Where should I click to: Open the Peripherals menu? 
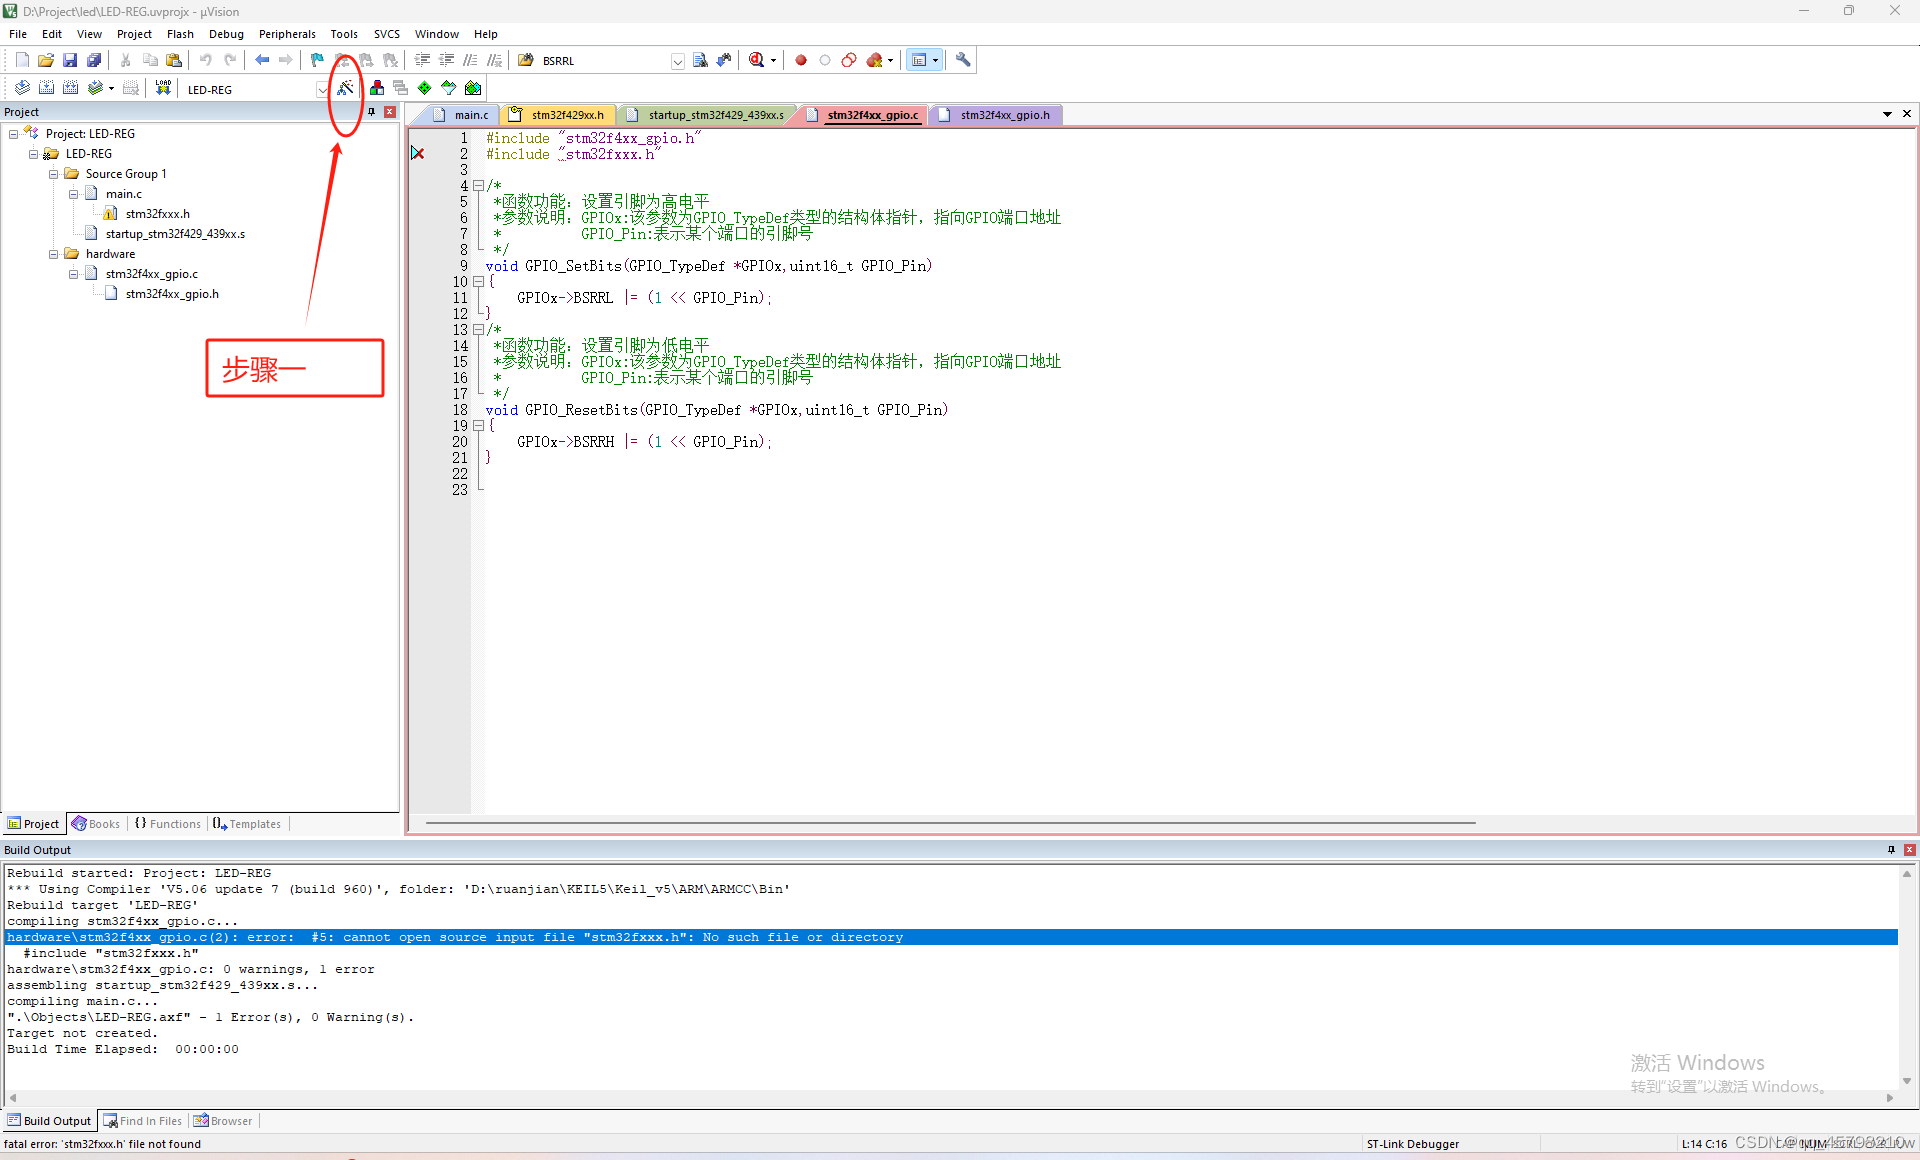(x=286, y=34)
